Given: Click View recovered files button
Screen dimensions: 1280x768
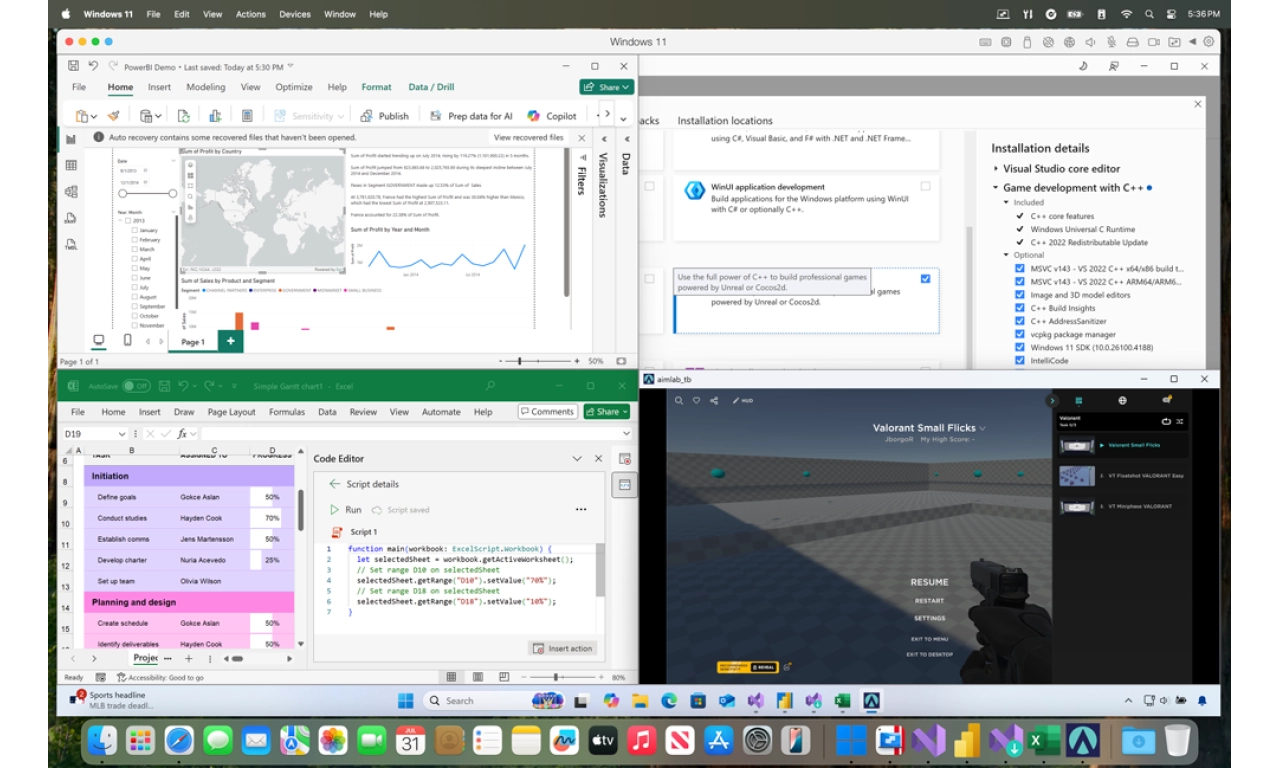Looking at the screenshot, I should [x=528, y=138].
